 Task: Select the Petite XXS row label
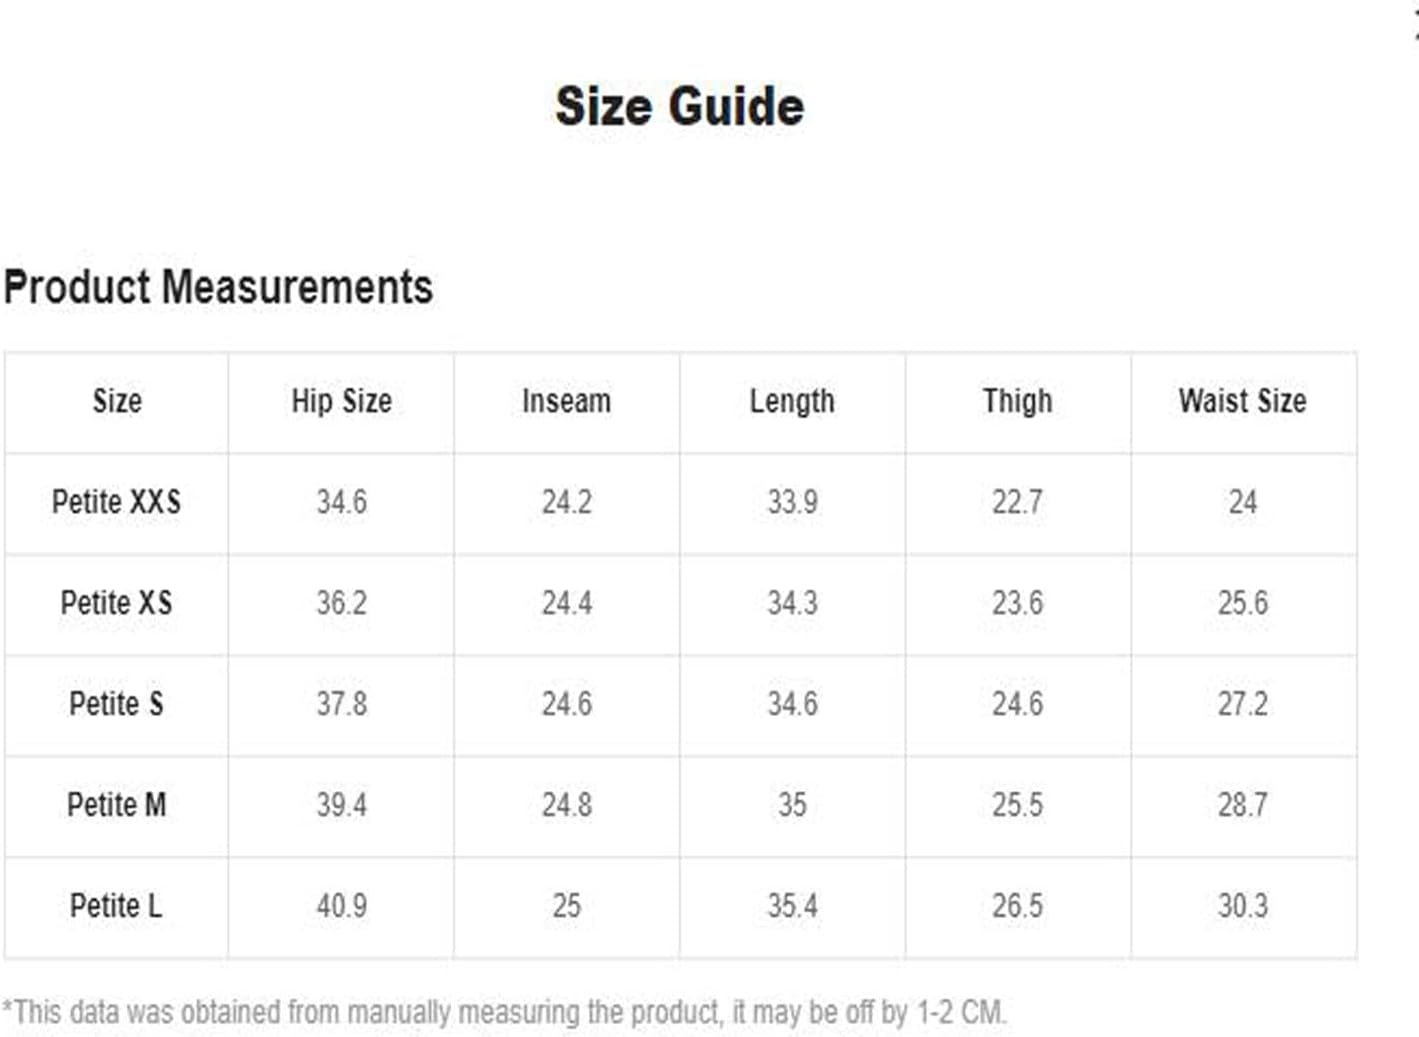click(116, 501)
